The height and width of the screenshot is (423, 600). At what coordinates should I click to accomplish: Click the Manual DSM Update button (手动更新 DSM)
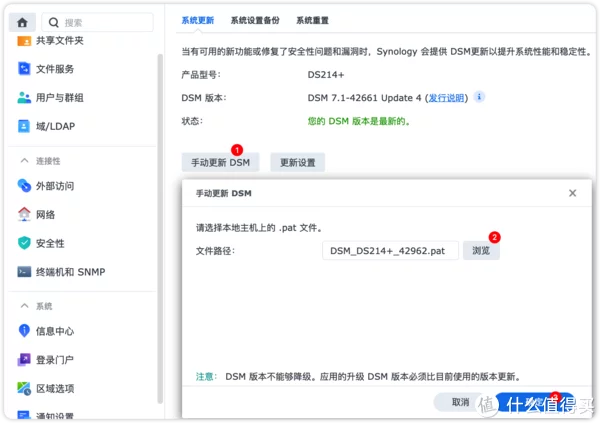click(220, 162)
